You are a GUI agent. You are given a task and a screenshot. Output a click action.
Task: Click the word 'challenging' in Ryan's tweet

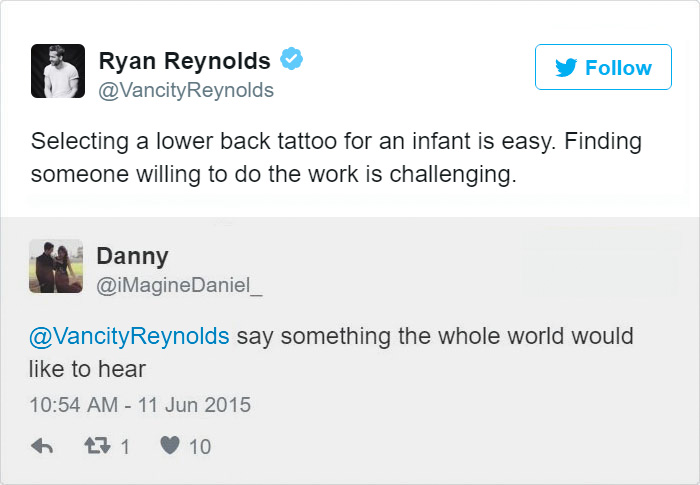pyautogui.click(x=454, y=173)
